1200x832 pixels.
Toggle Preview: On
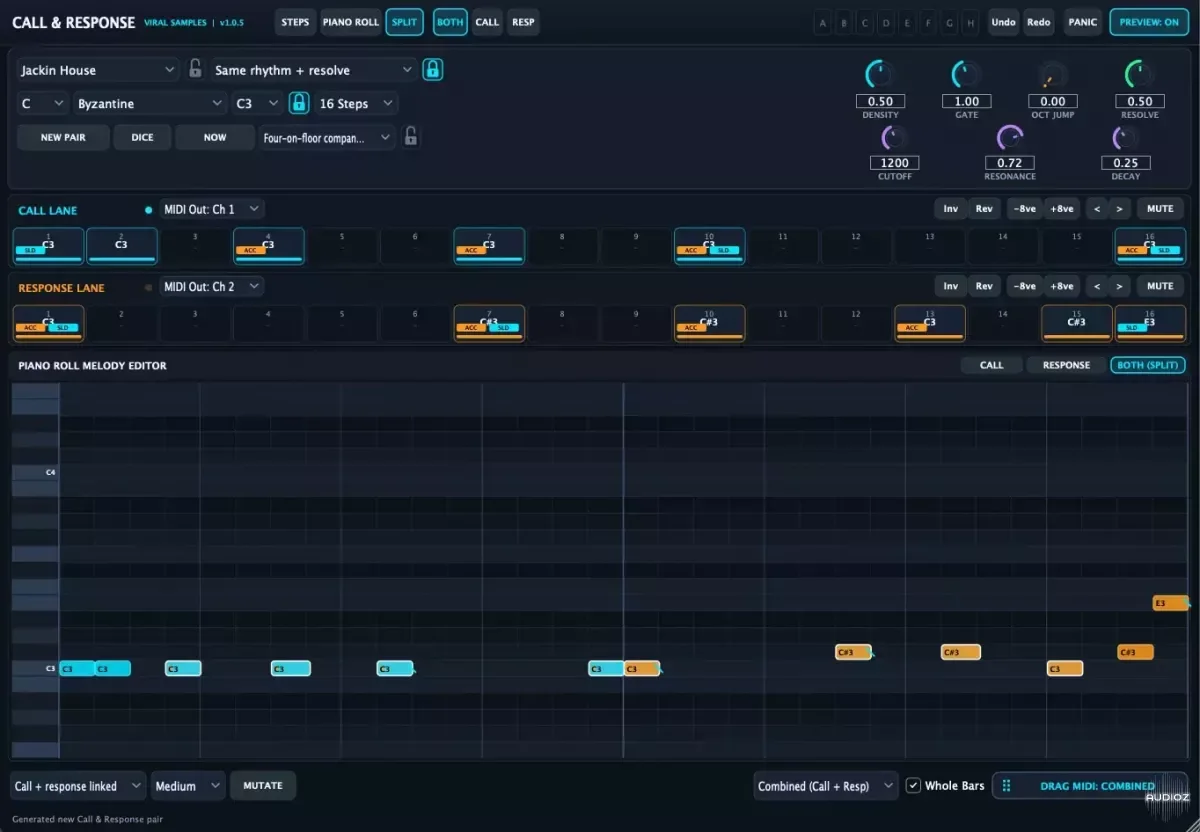point(1149,22)
